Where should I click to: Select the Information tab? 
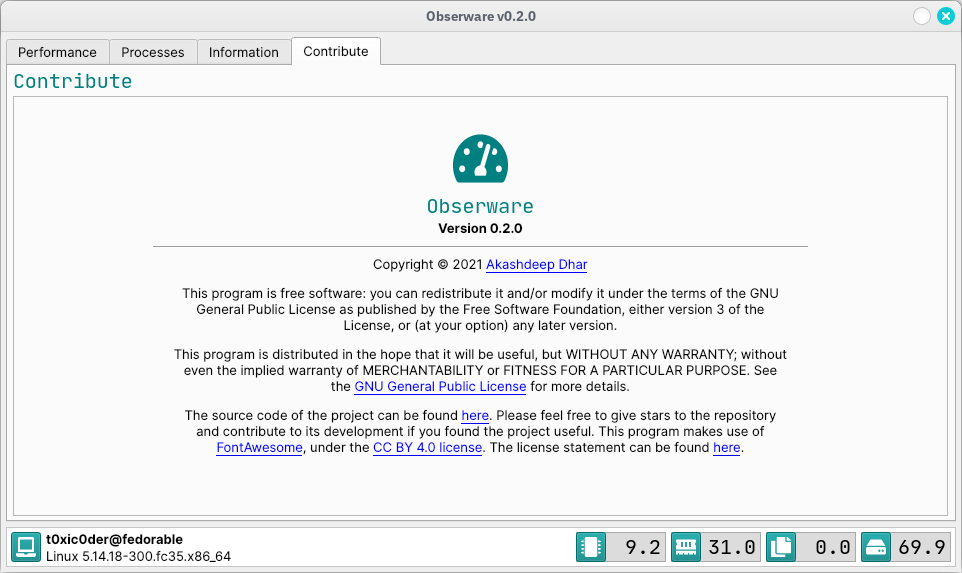[244, 52]
